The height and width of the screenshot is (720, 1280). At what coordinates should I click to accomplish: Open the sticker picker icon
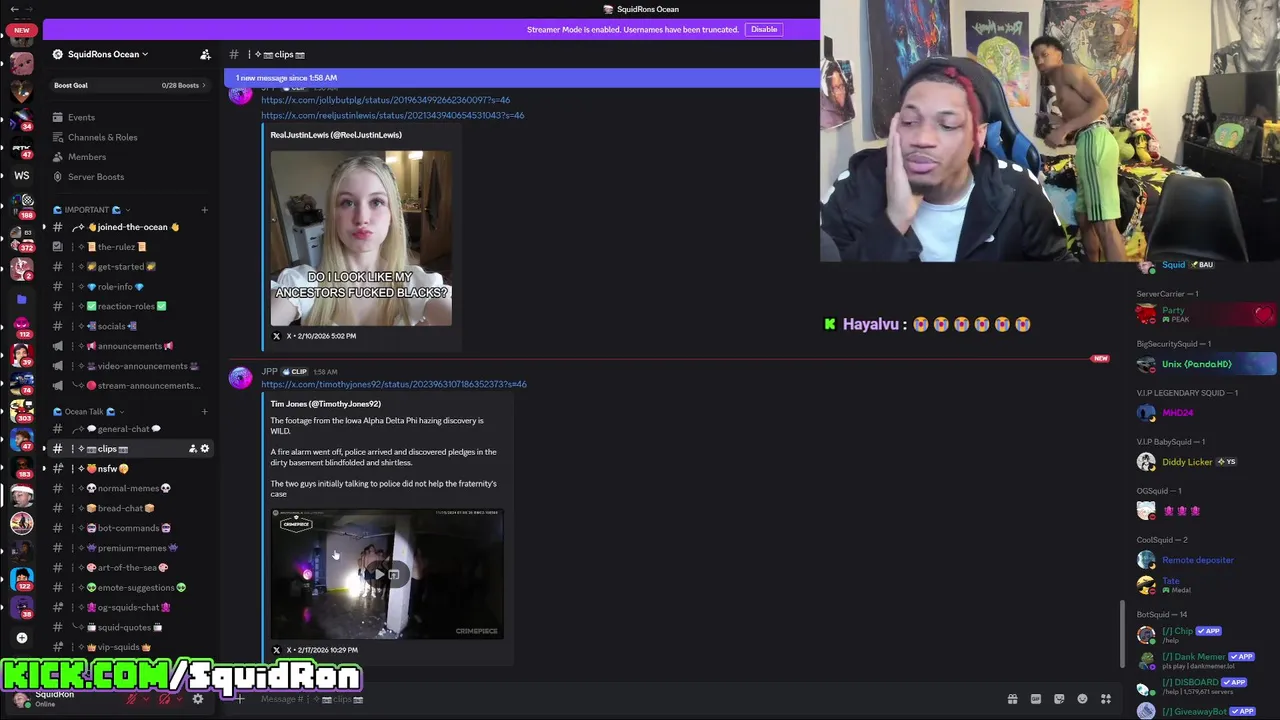point(1059,699)
